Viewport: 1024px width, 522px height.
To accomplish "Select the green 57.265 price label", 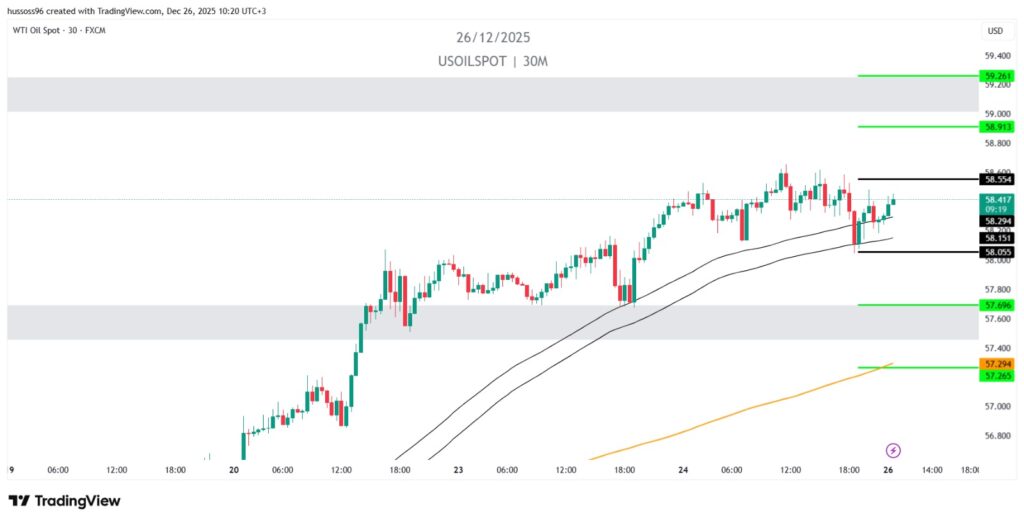I will point(997,376).
